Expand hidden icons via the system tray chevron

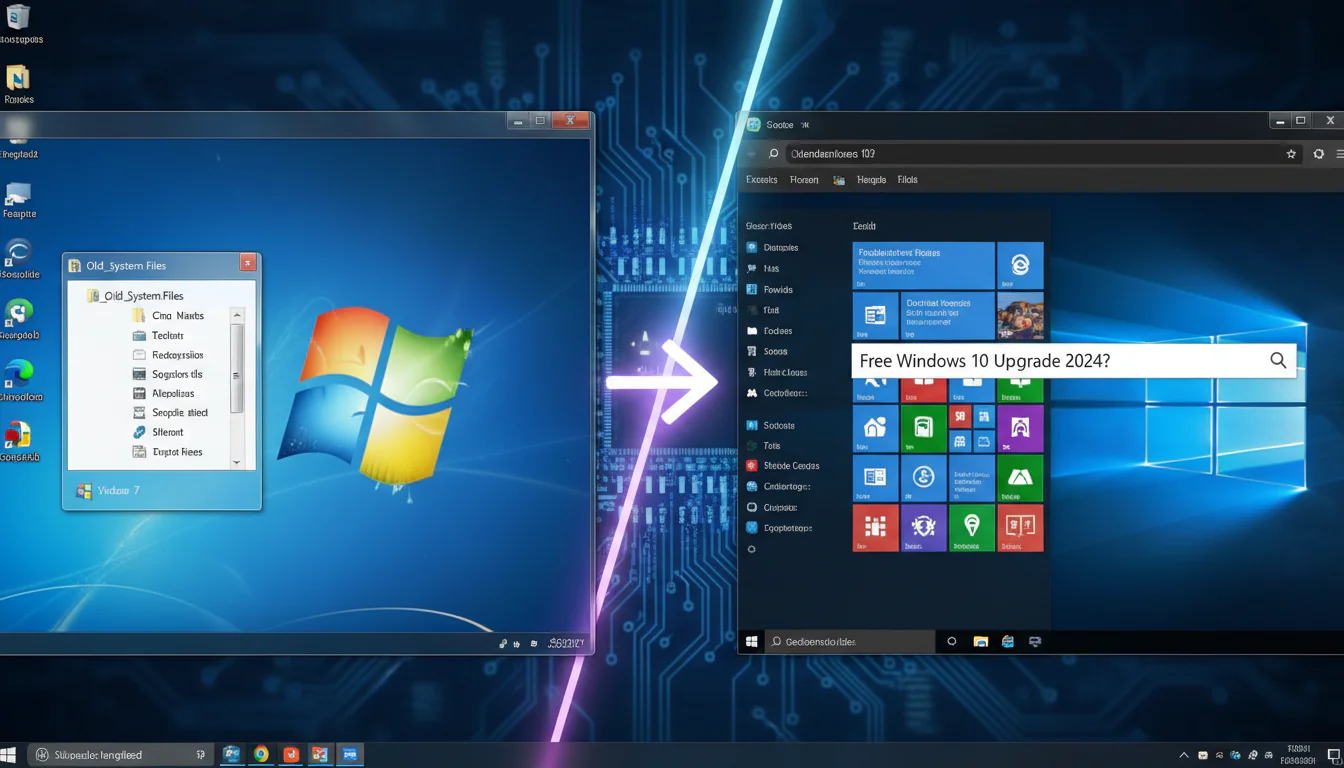point(1183,754)
